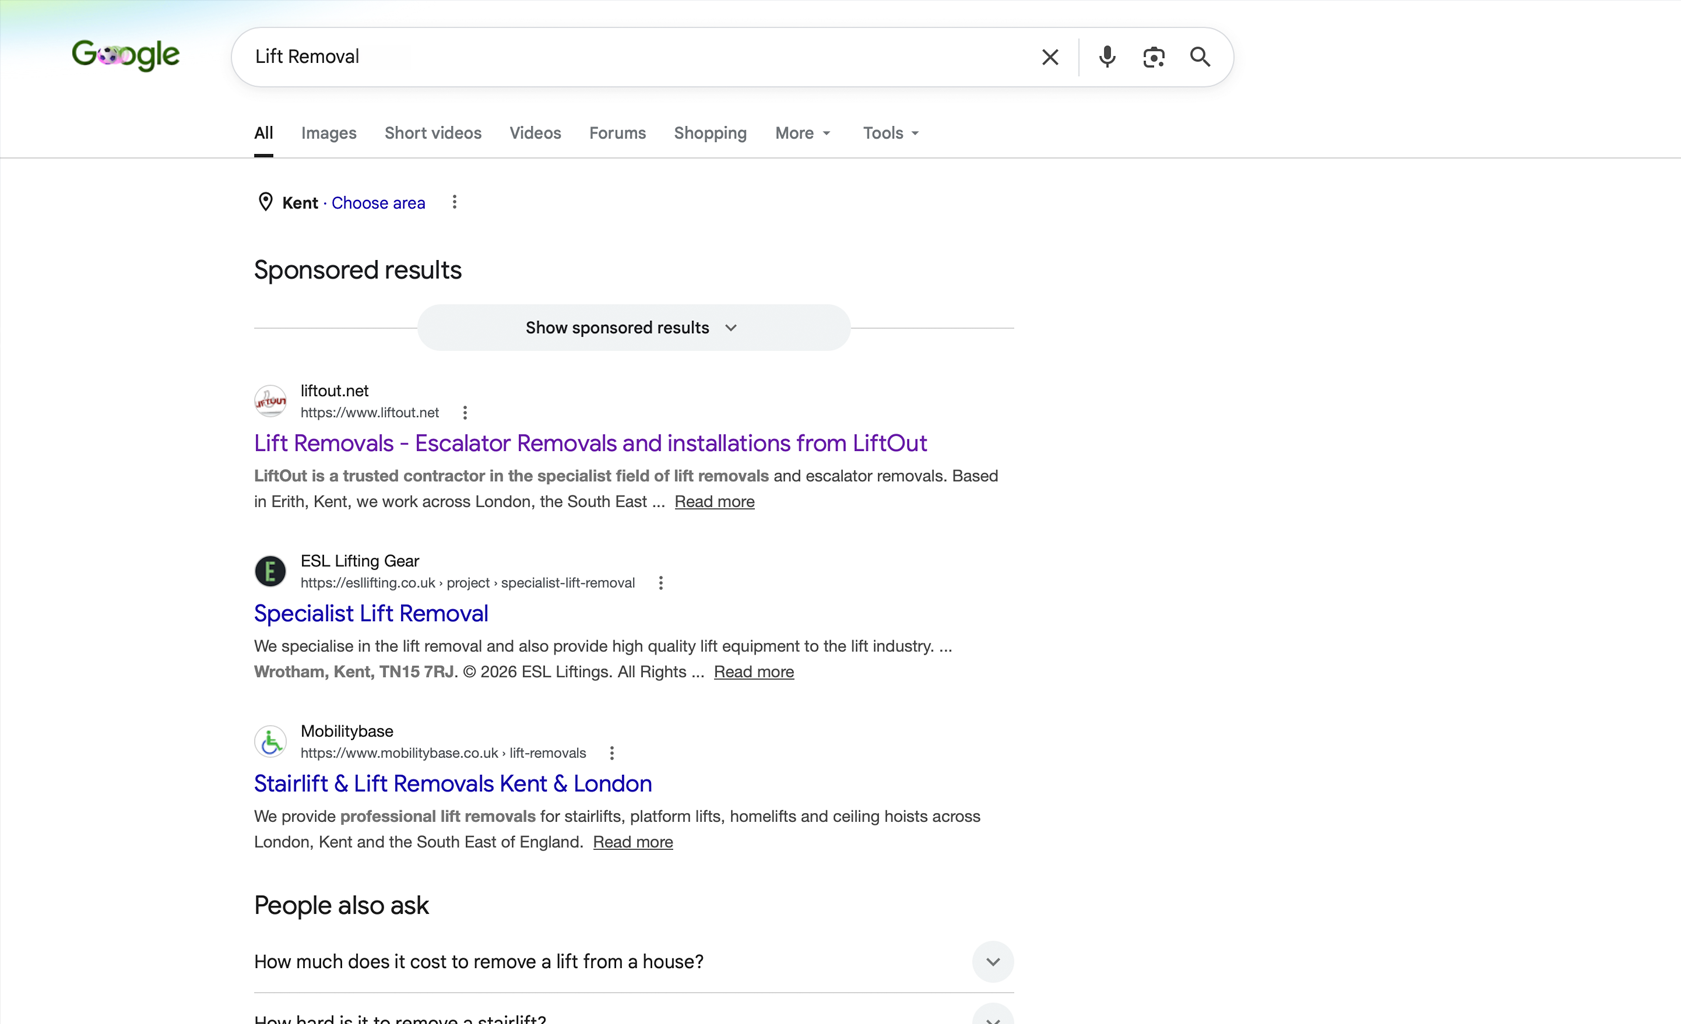
Task: Click the People also ask heading
Action: pyautogui.click(x=341, y=905)
